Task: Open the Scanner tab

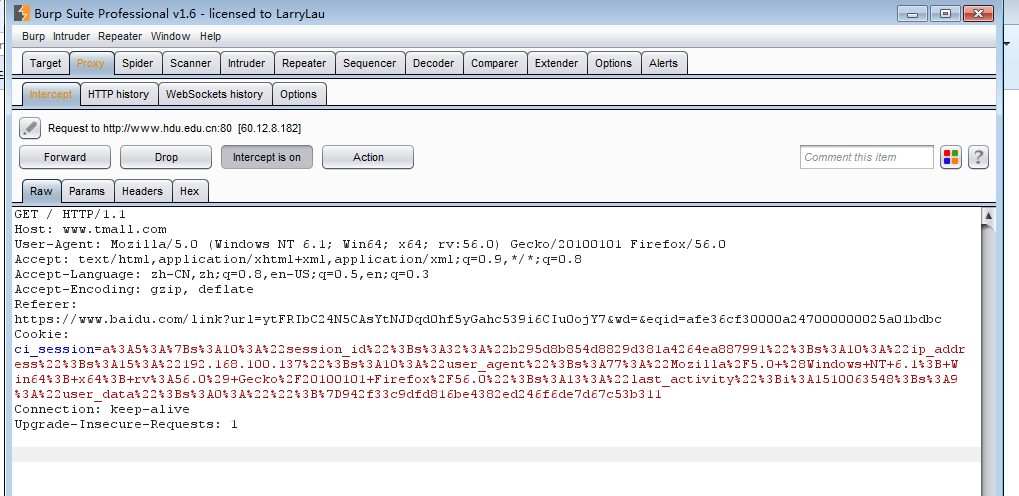Action: pyautogui.click(x=190, y=63)
